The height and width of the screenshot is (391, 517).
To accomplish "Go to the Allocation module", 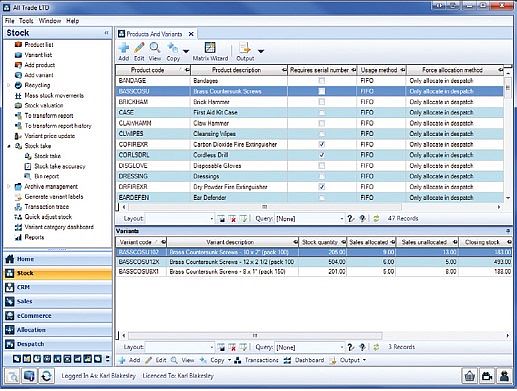I will pos(58,330).
